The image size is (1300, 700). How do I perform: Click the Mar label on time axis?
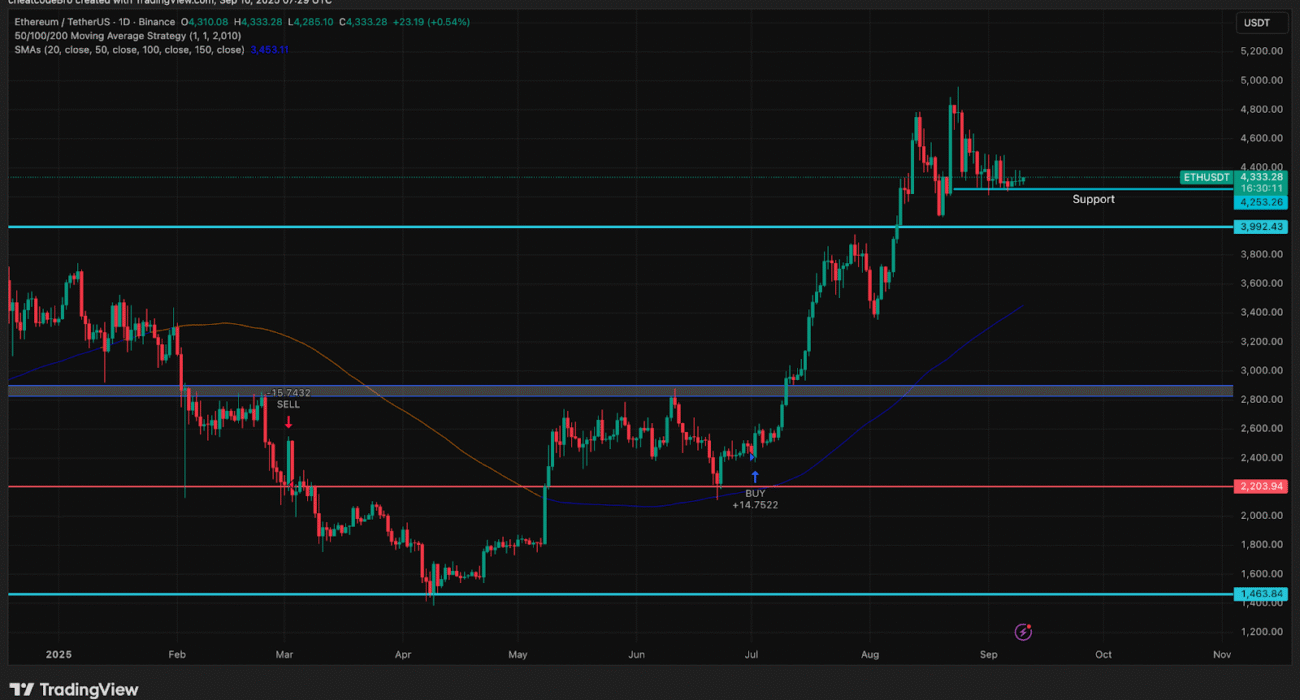(283, 655)
